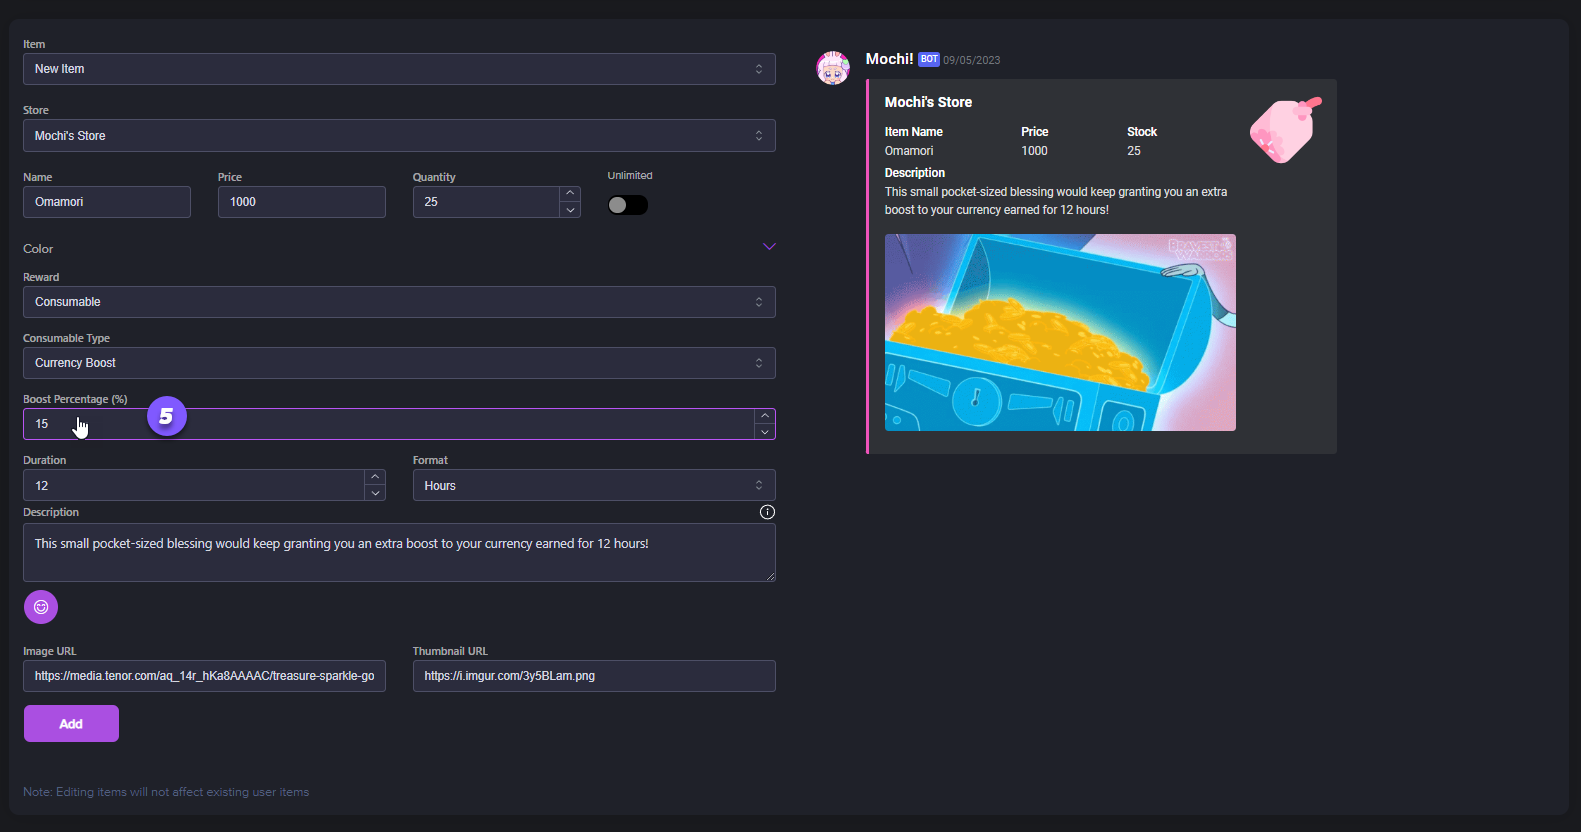Open the Item dropdown showing New Item
1581x832 pixels.
coord(399,69)
